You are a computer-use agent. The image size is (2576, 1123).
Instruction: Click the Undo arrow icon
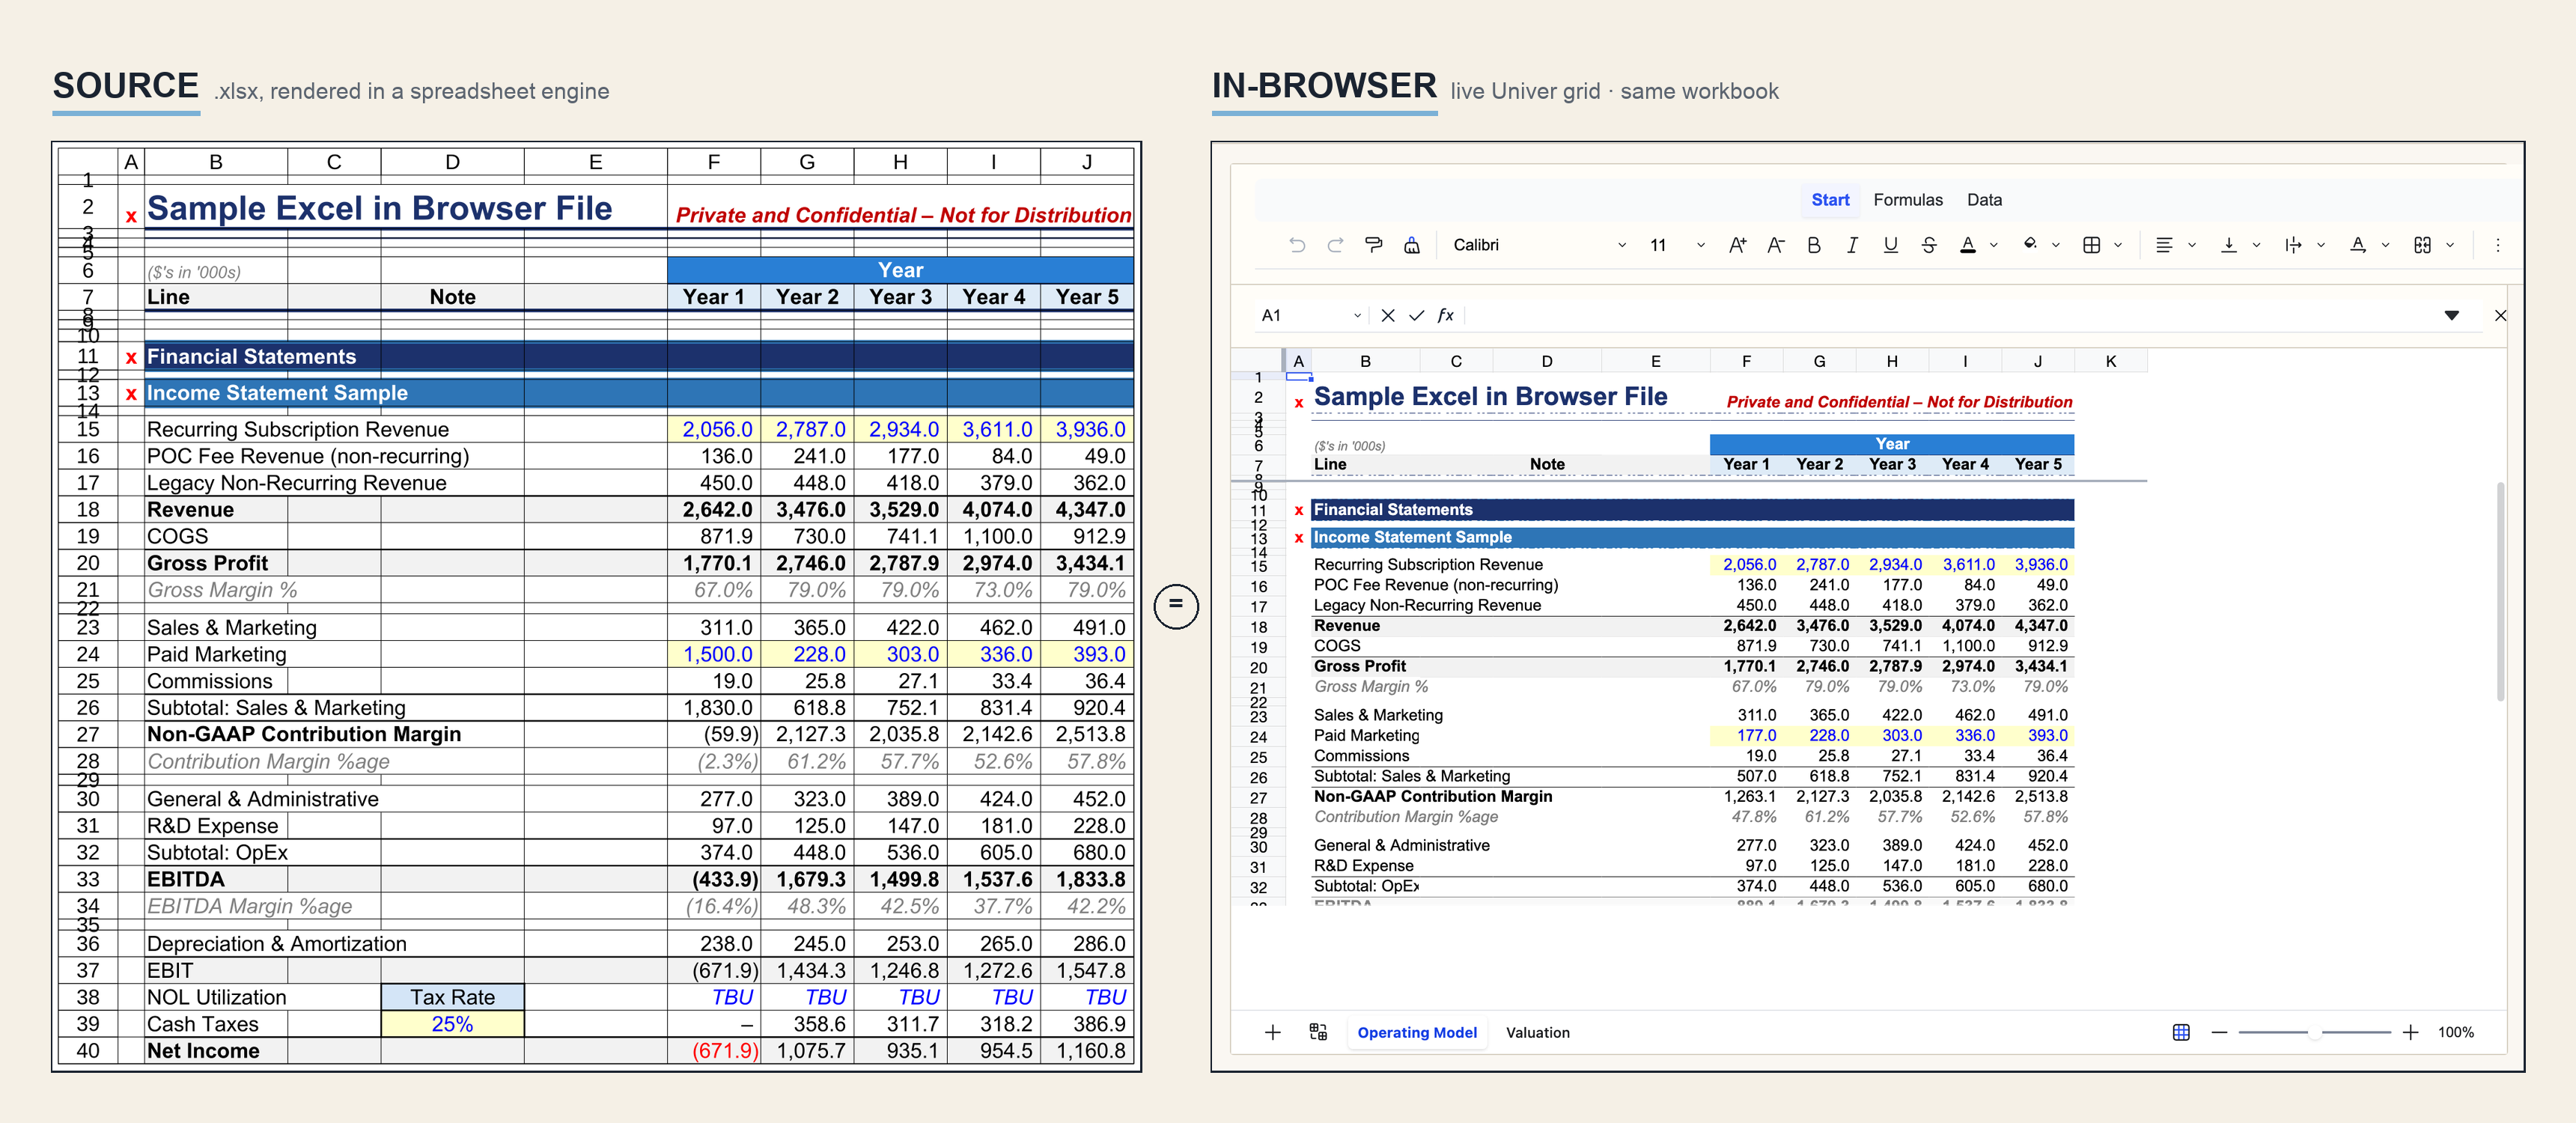[1297, 245]
